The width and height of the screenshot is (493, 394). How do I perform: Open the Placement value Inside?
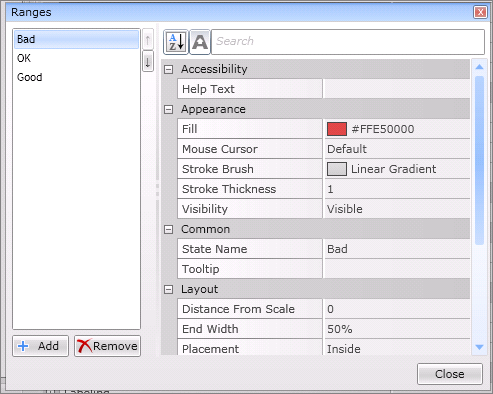396,348
